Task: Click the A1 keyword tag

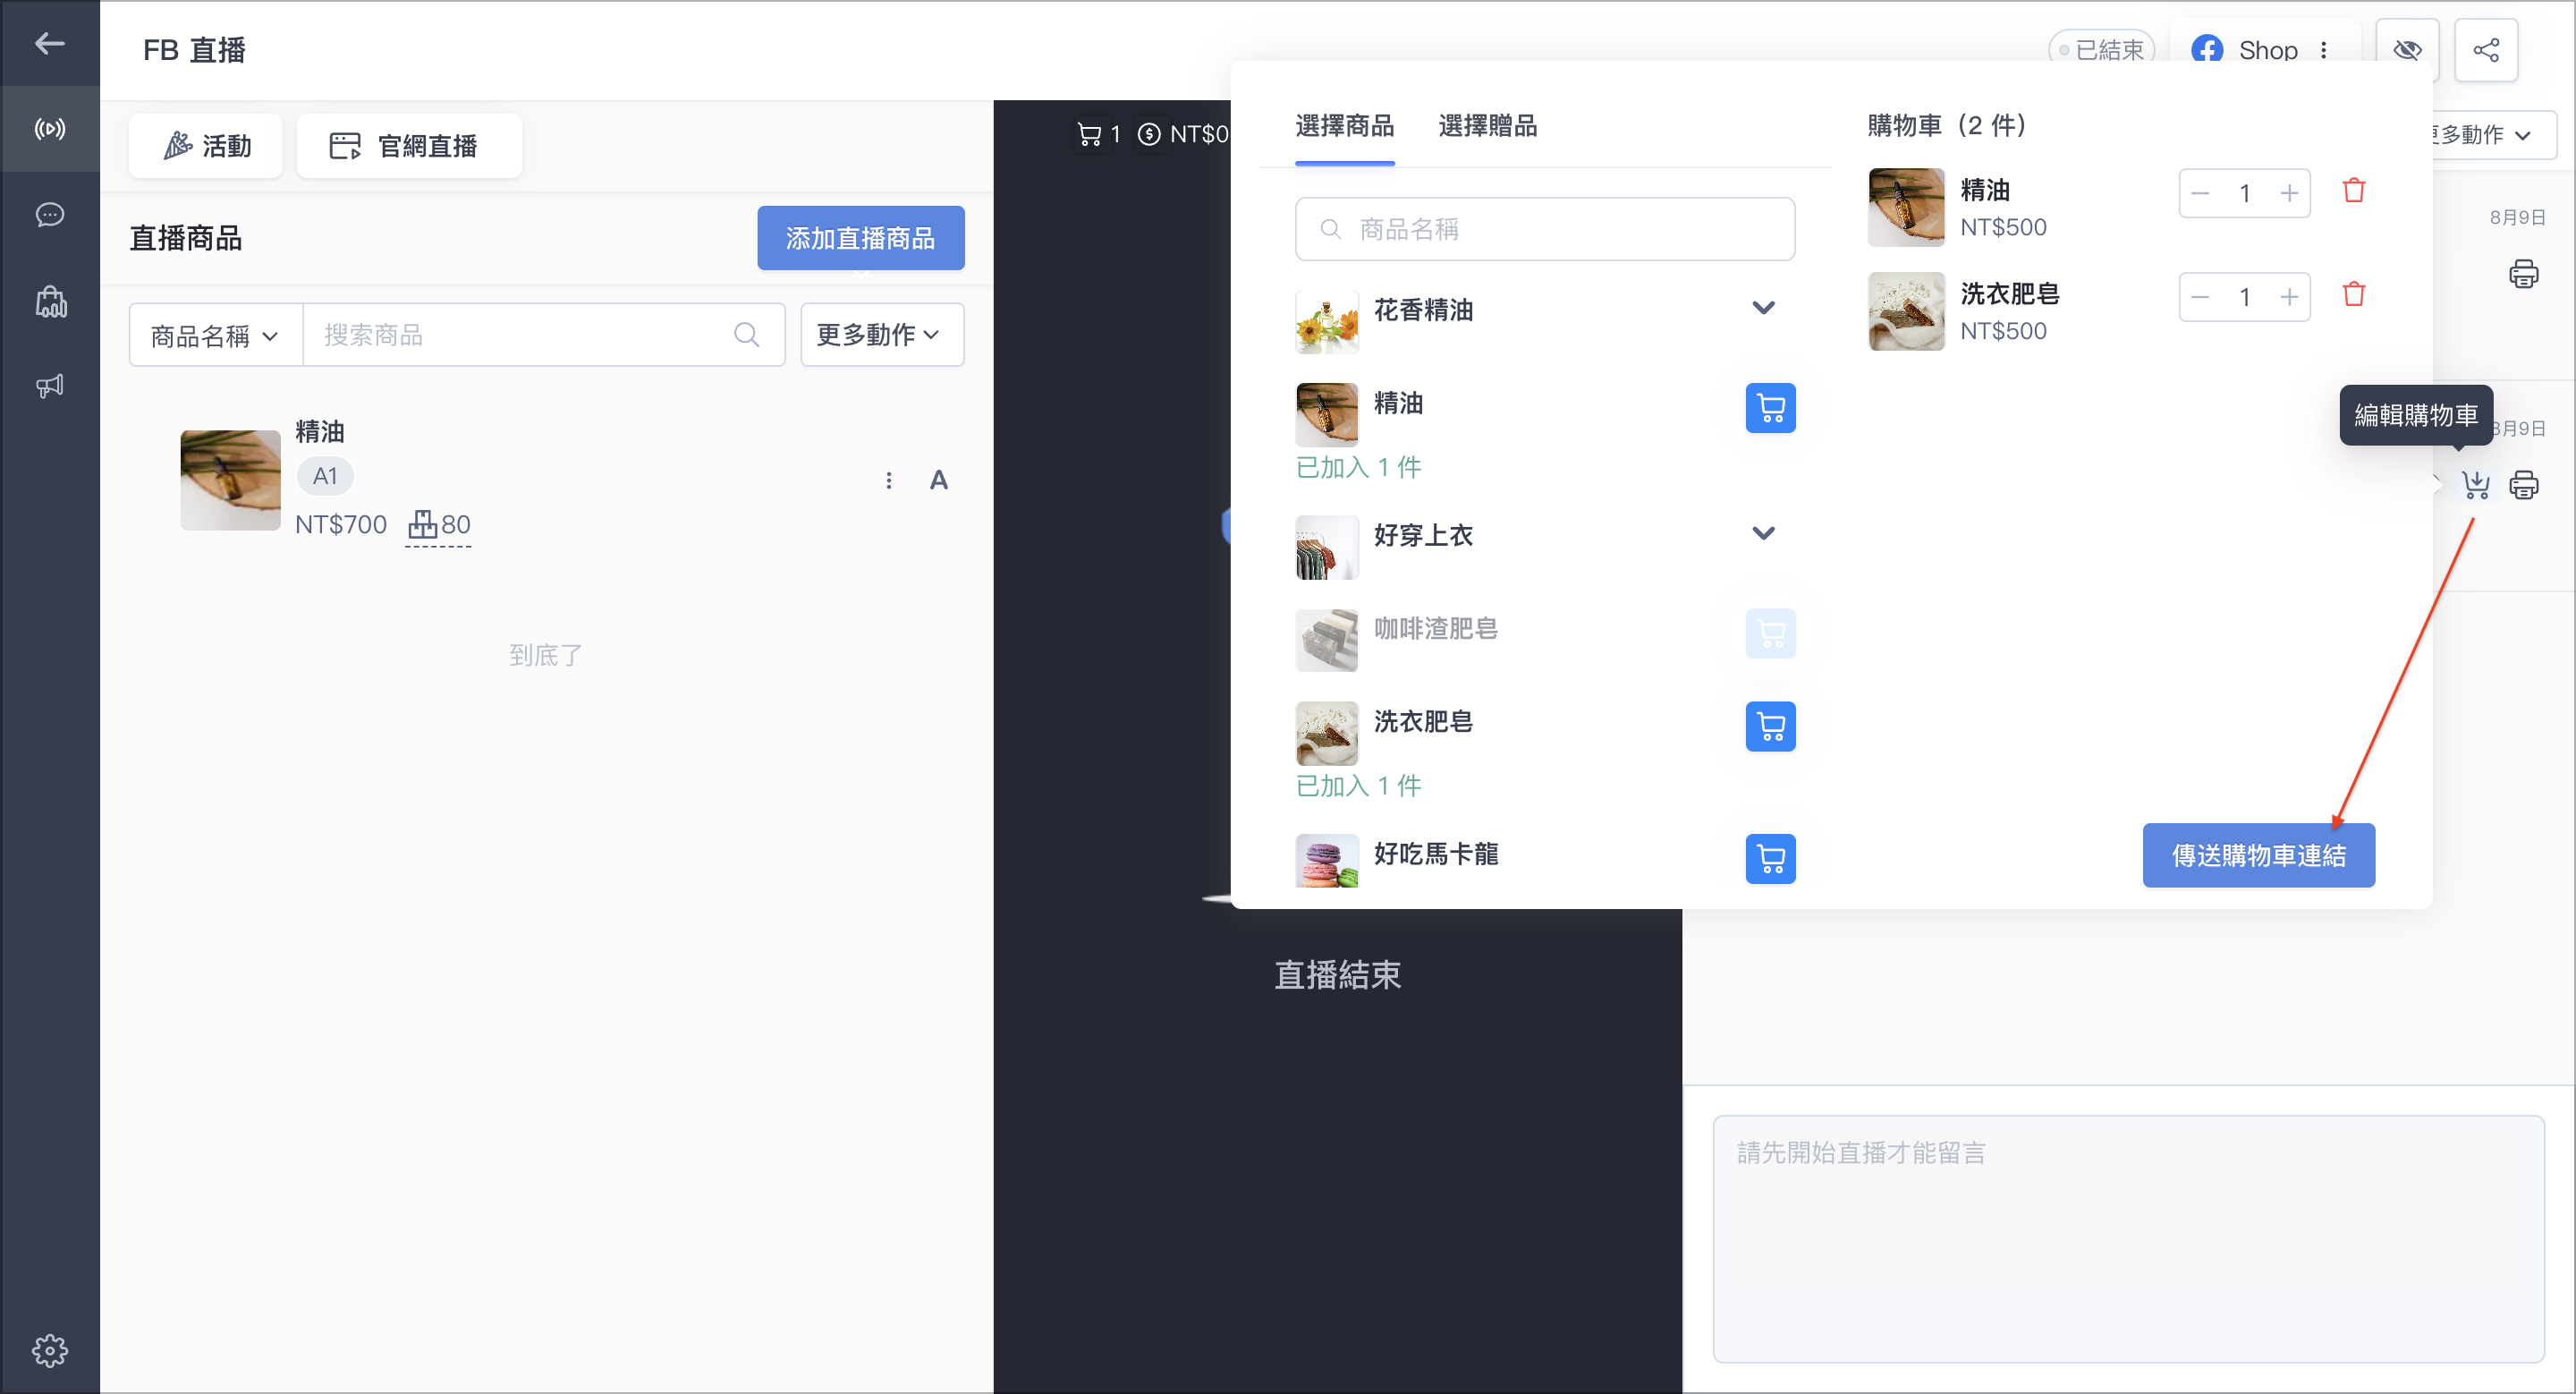Action: 325,476
